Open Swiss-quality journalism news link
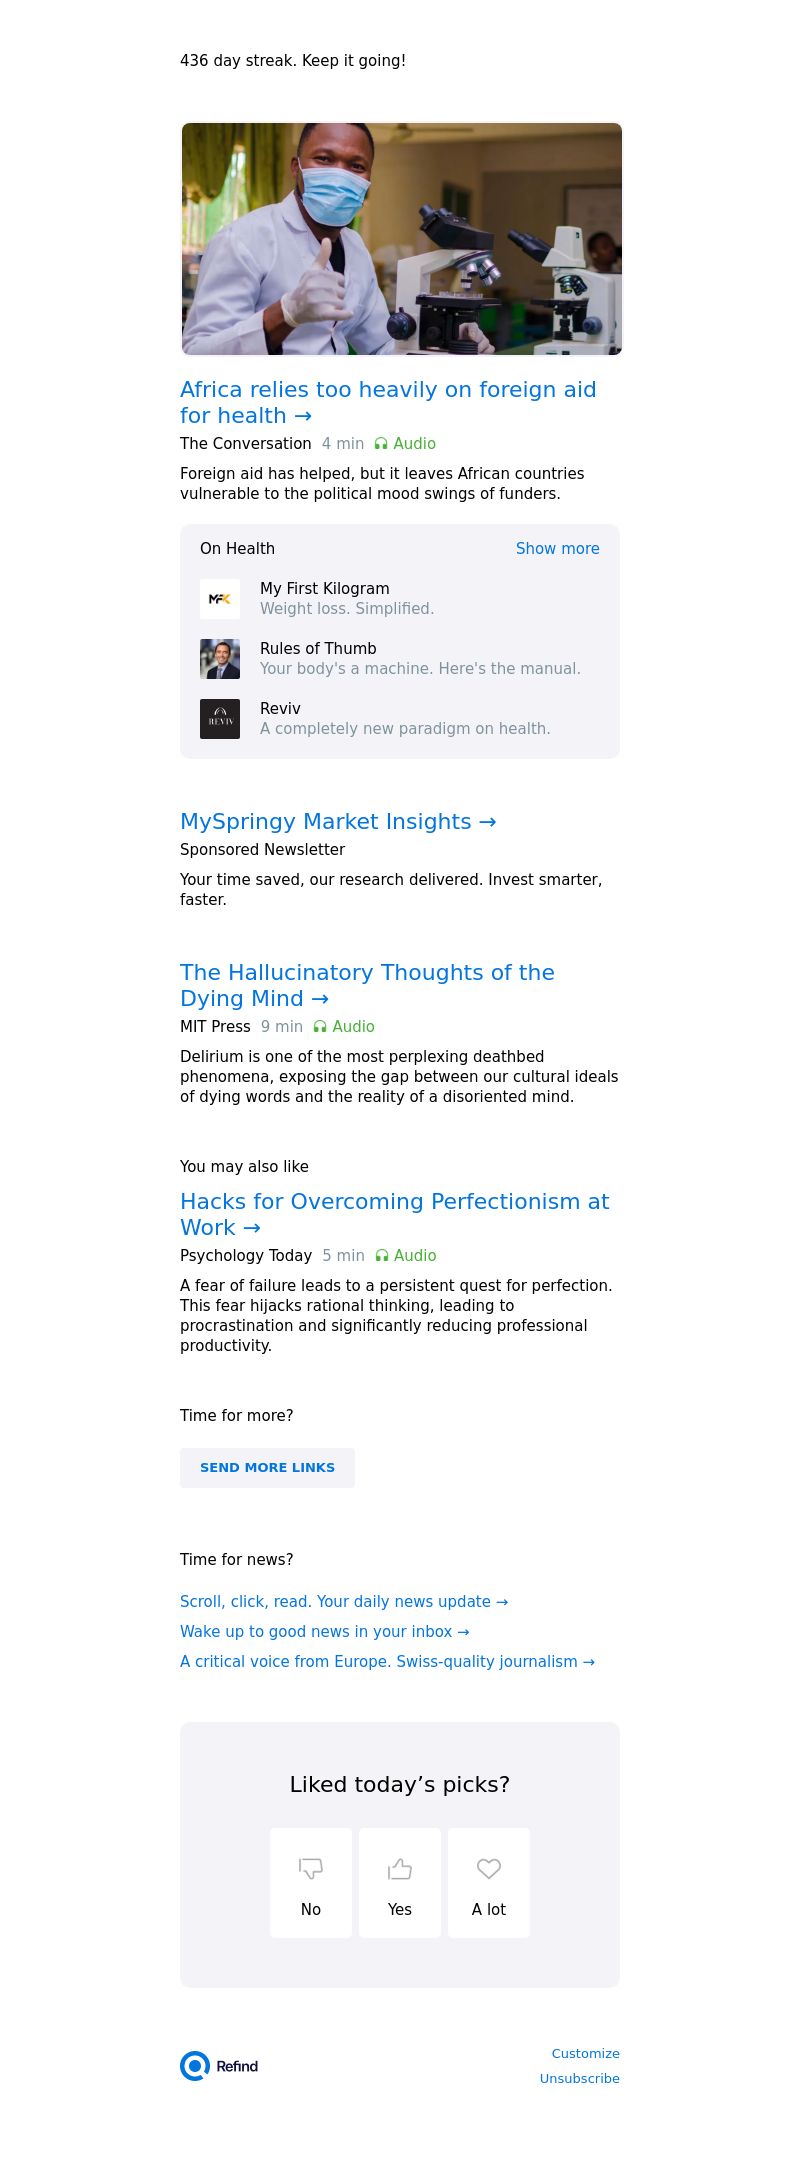Image resolution: width=800 pixels, height=2182 pixels. 387,1661
